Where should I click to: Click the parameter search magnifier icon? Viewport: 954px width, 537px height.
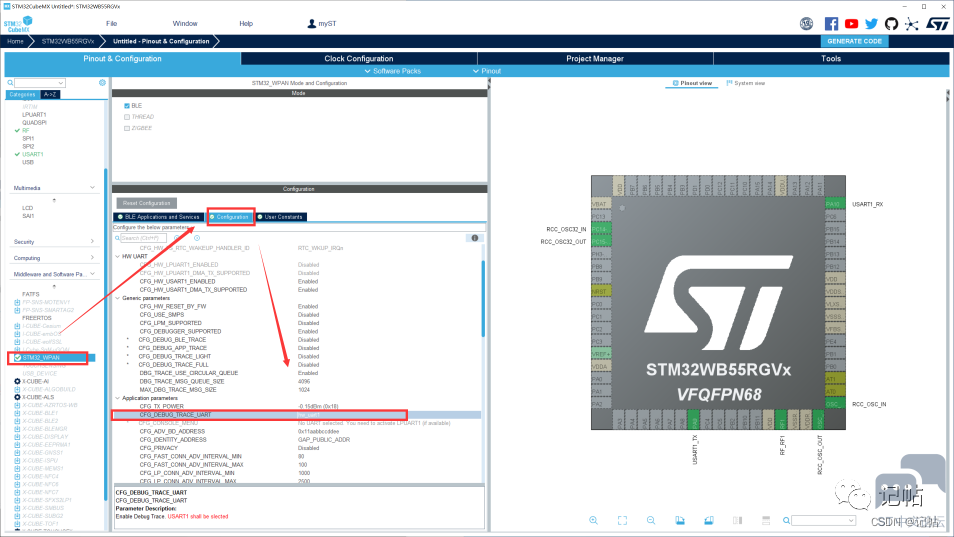(117, 238)
